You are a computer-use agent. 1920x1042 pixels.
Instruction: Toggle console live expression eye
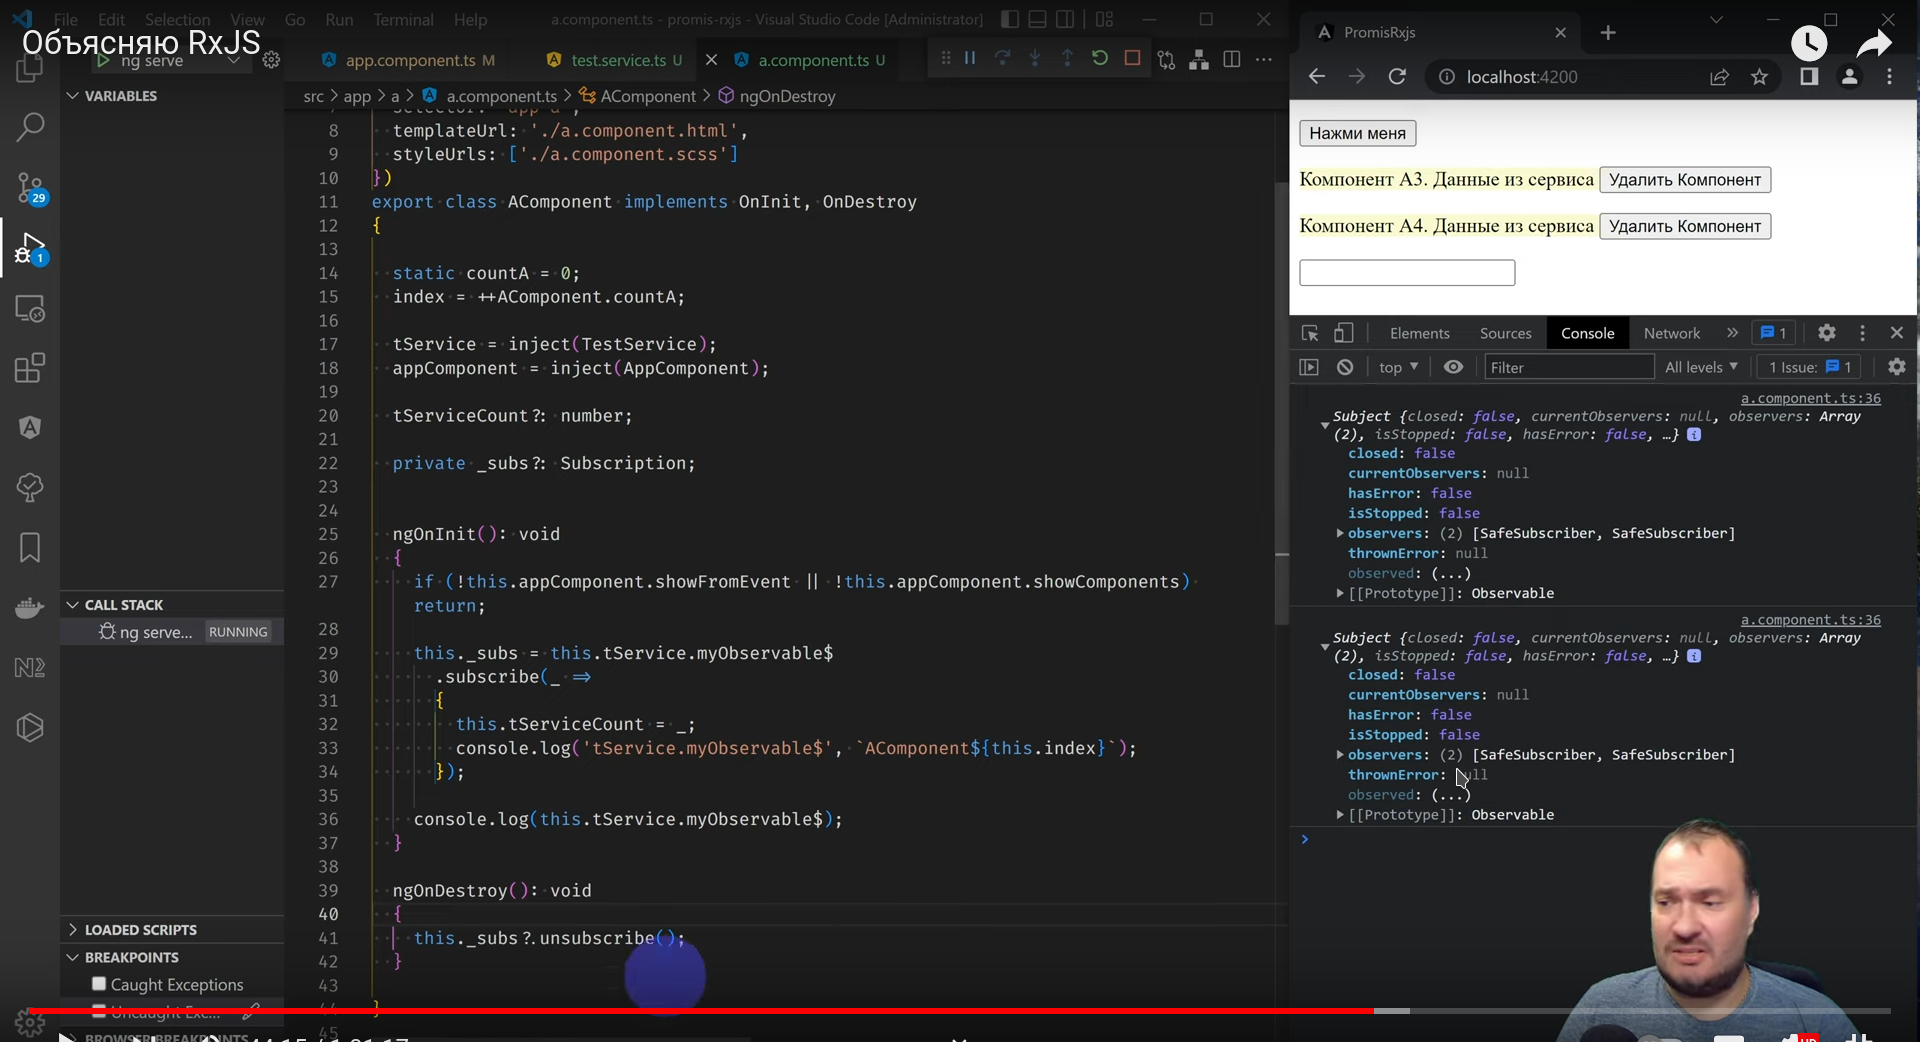(1453, 367)
